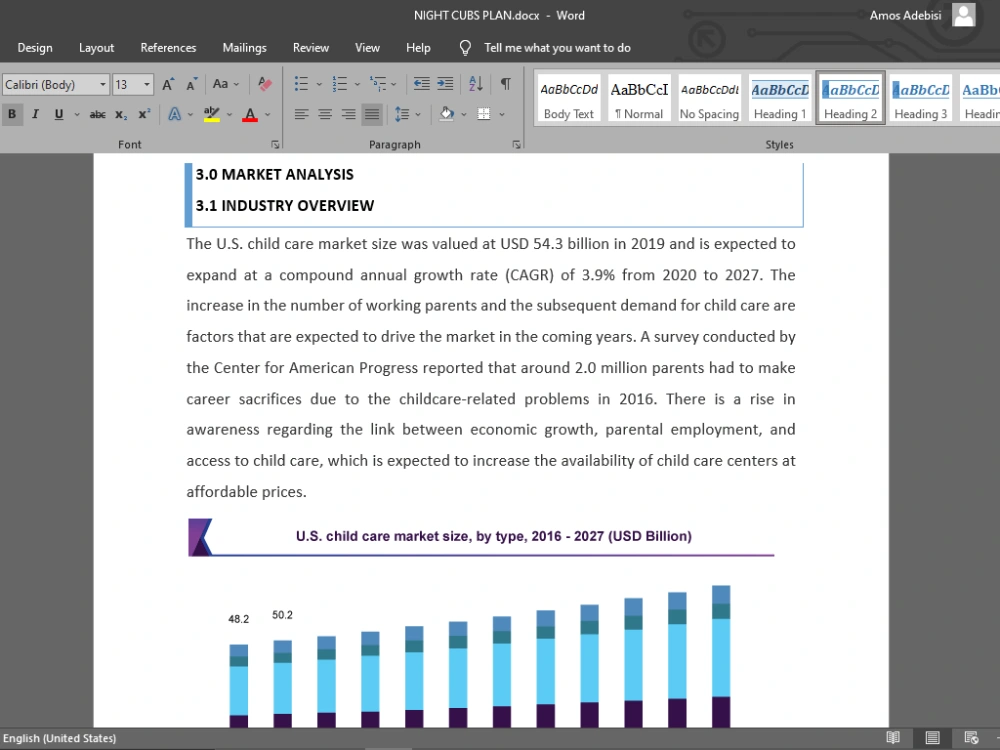Screen dimensions: 1000x750
Task: Switch to Read Mode view
Action: tap(893, 738)
